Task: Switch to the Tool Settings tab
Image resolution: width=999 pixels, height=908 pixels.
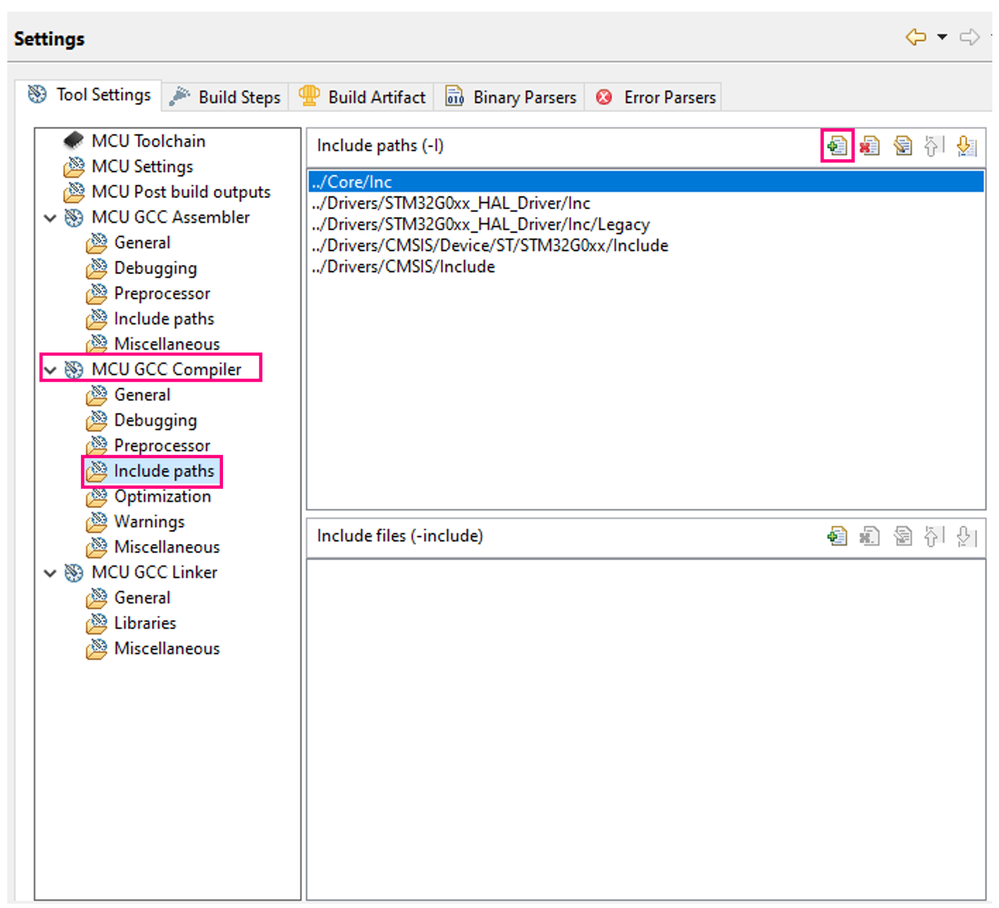Action: (89, 95)
